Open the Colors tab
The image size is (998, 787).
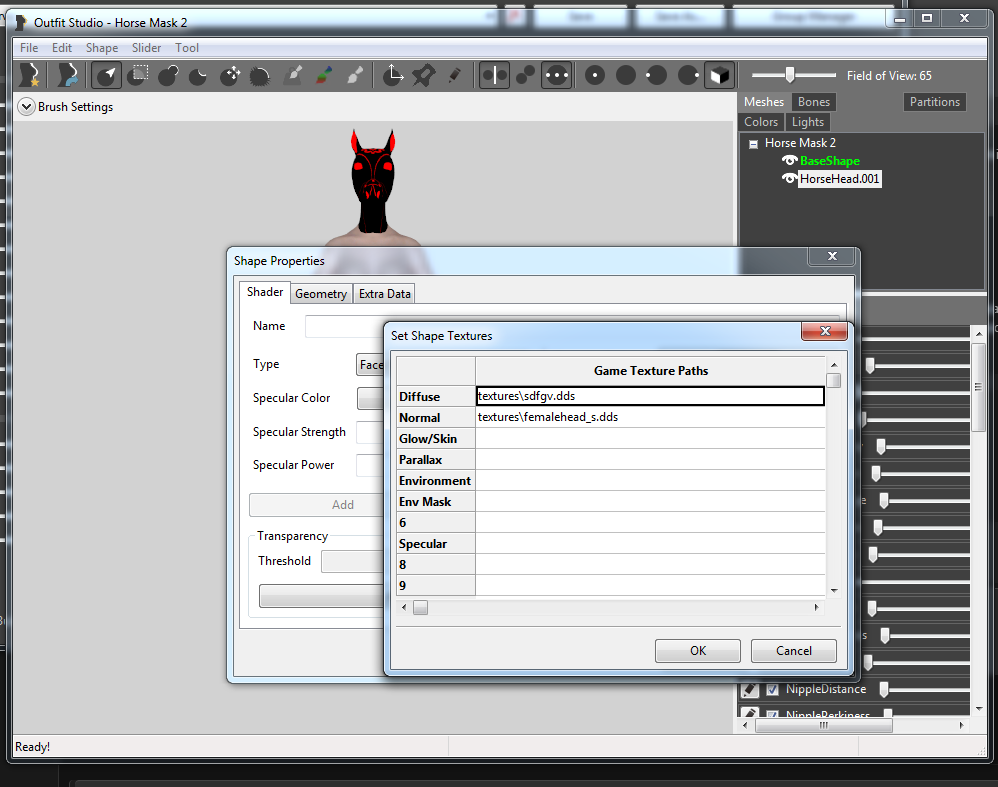point(761,122)
